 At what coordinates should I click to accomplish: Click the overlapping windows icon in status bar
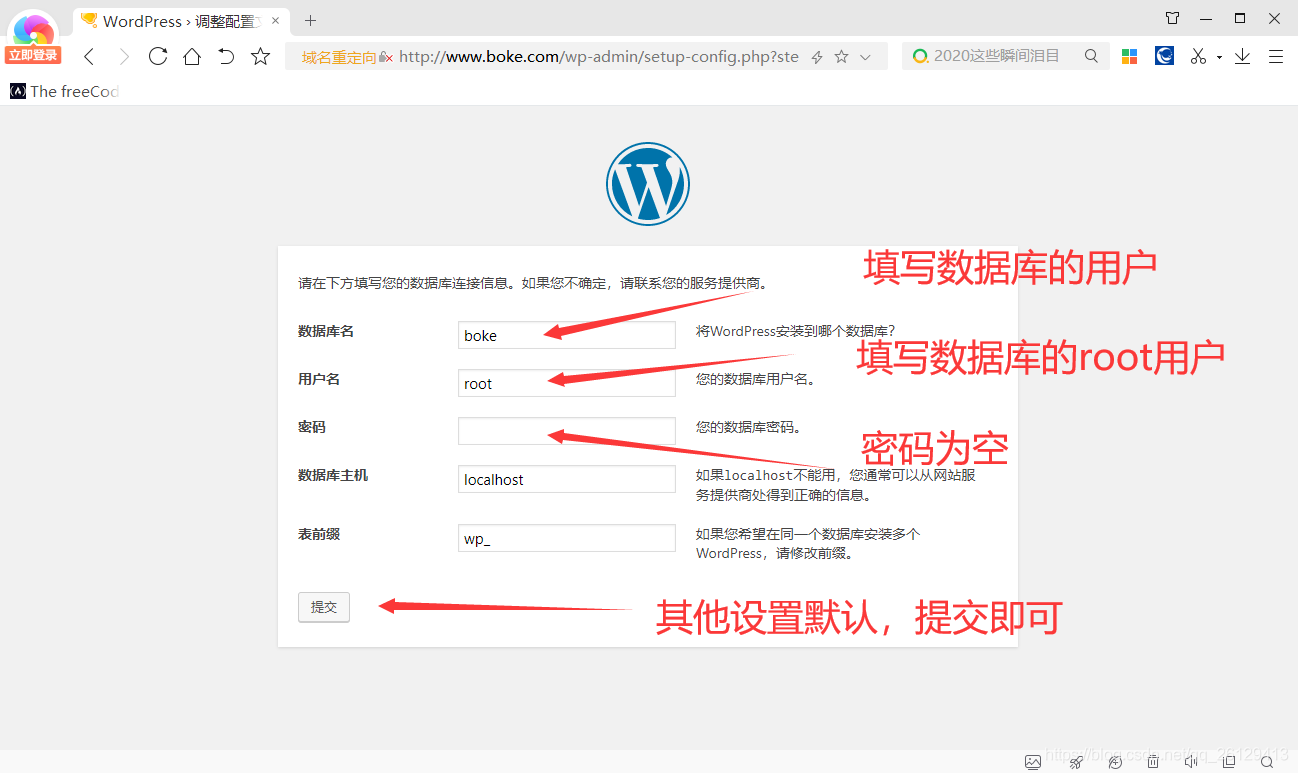[1229, 762]
